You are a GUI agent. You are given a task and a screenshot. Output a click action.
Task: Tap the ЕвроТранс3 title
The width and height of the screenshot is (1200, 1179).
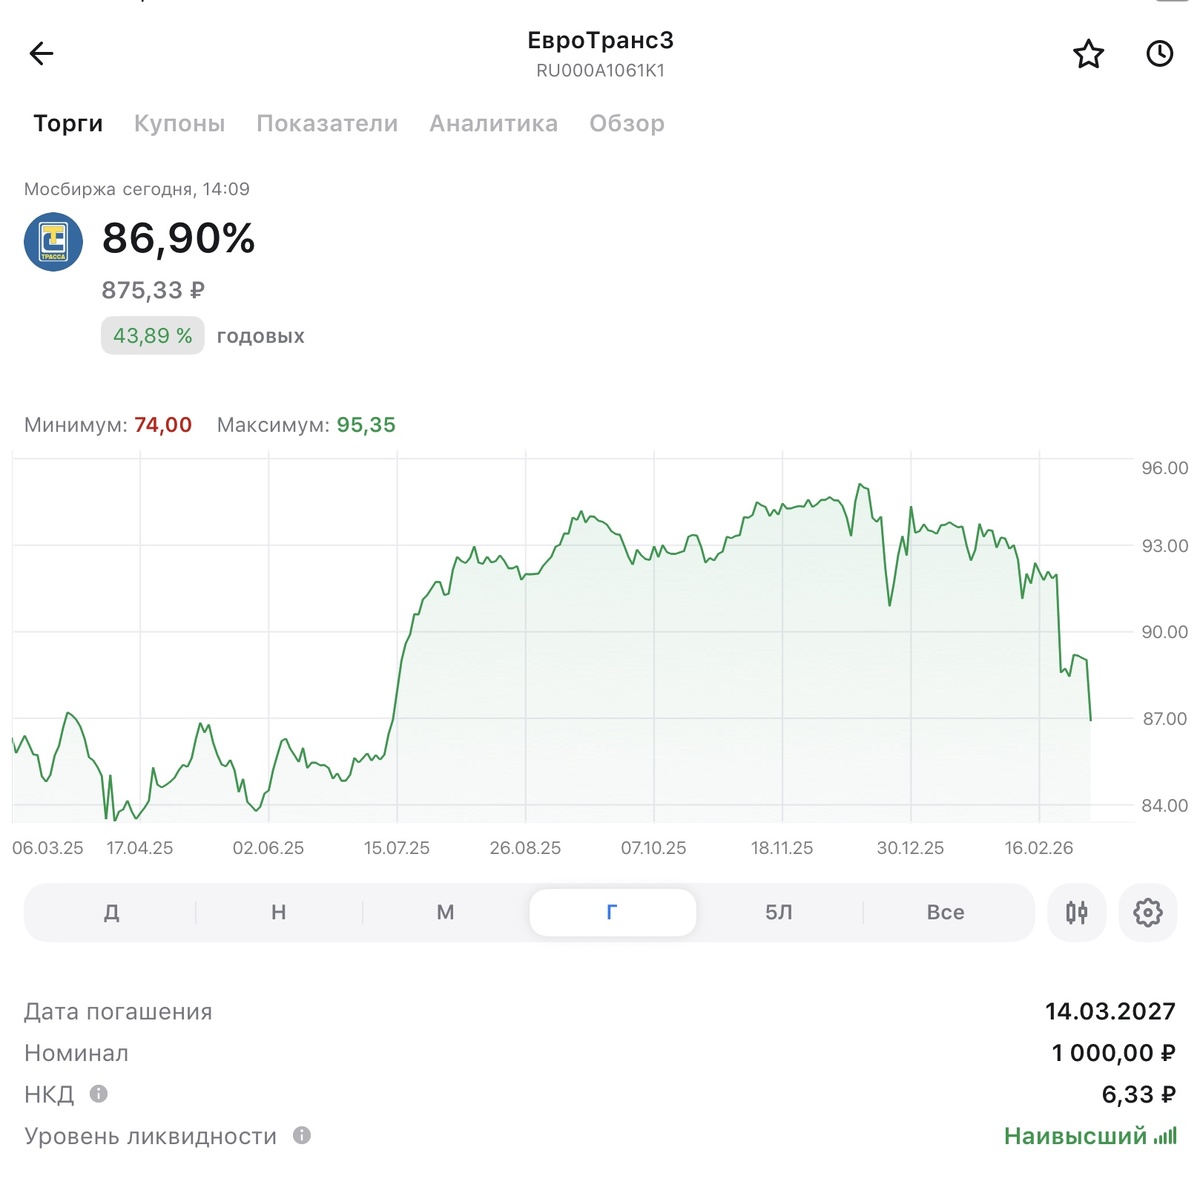(600, 41)
